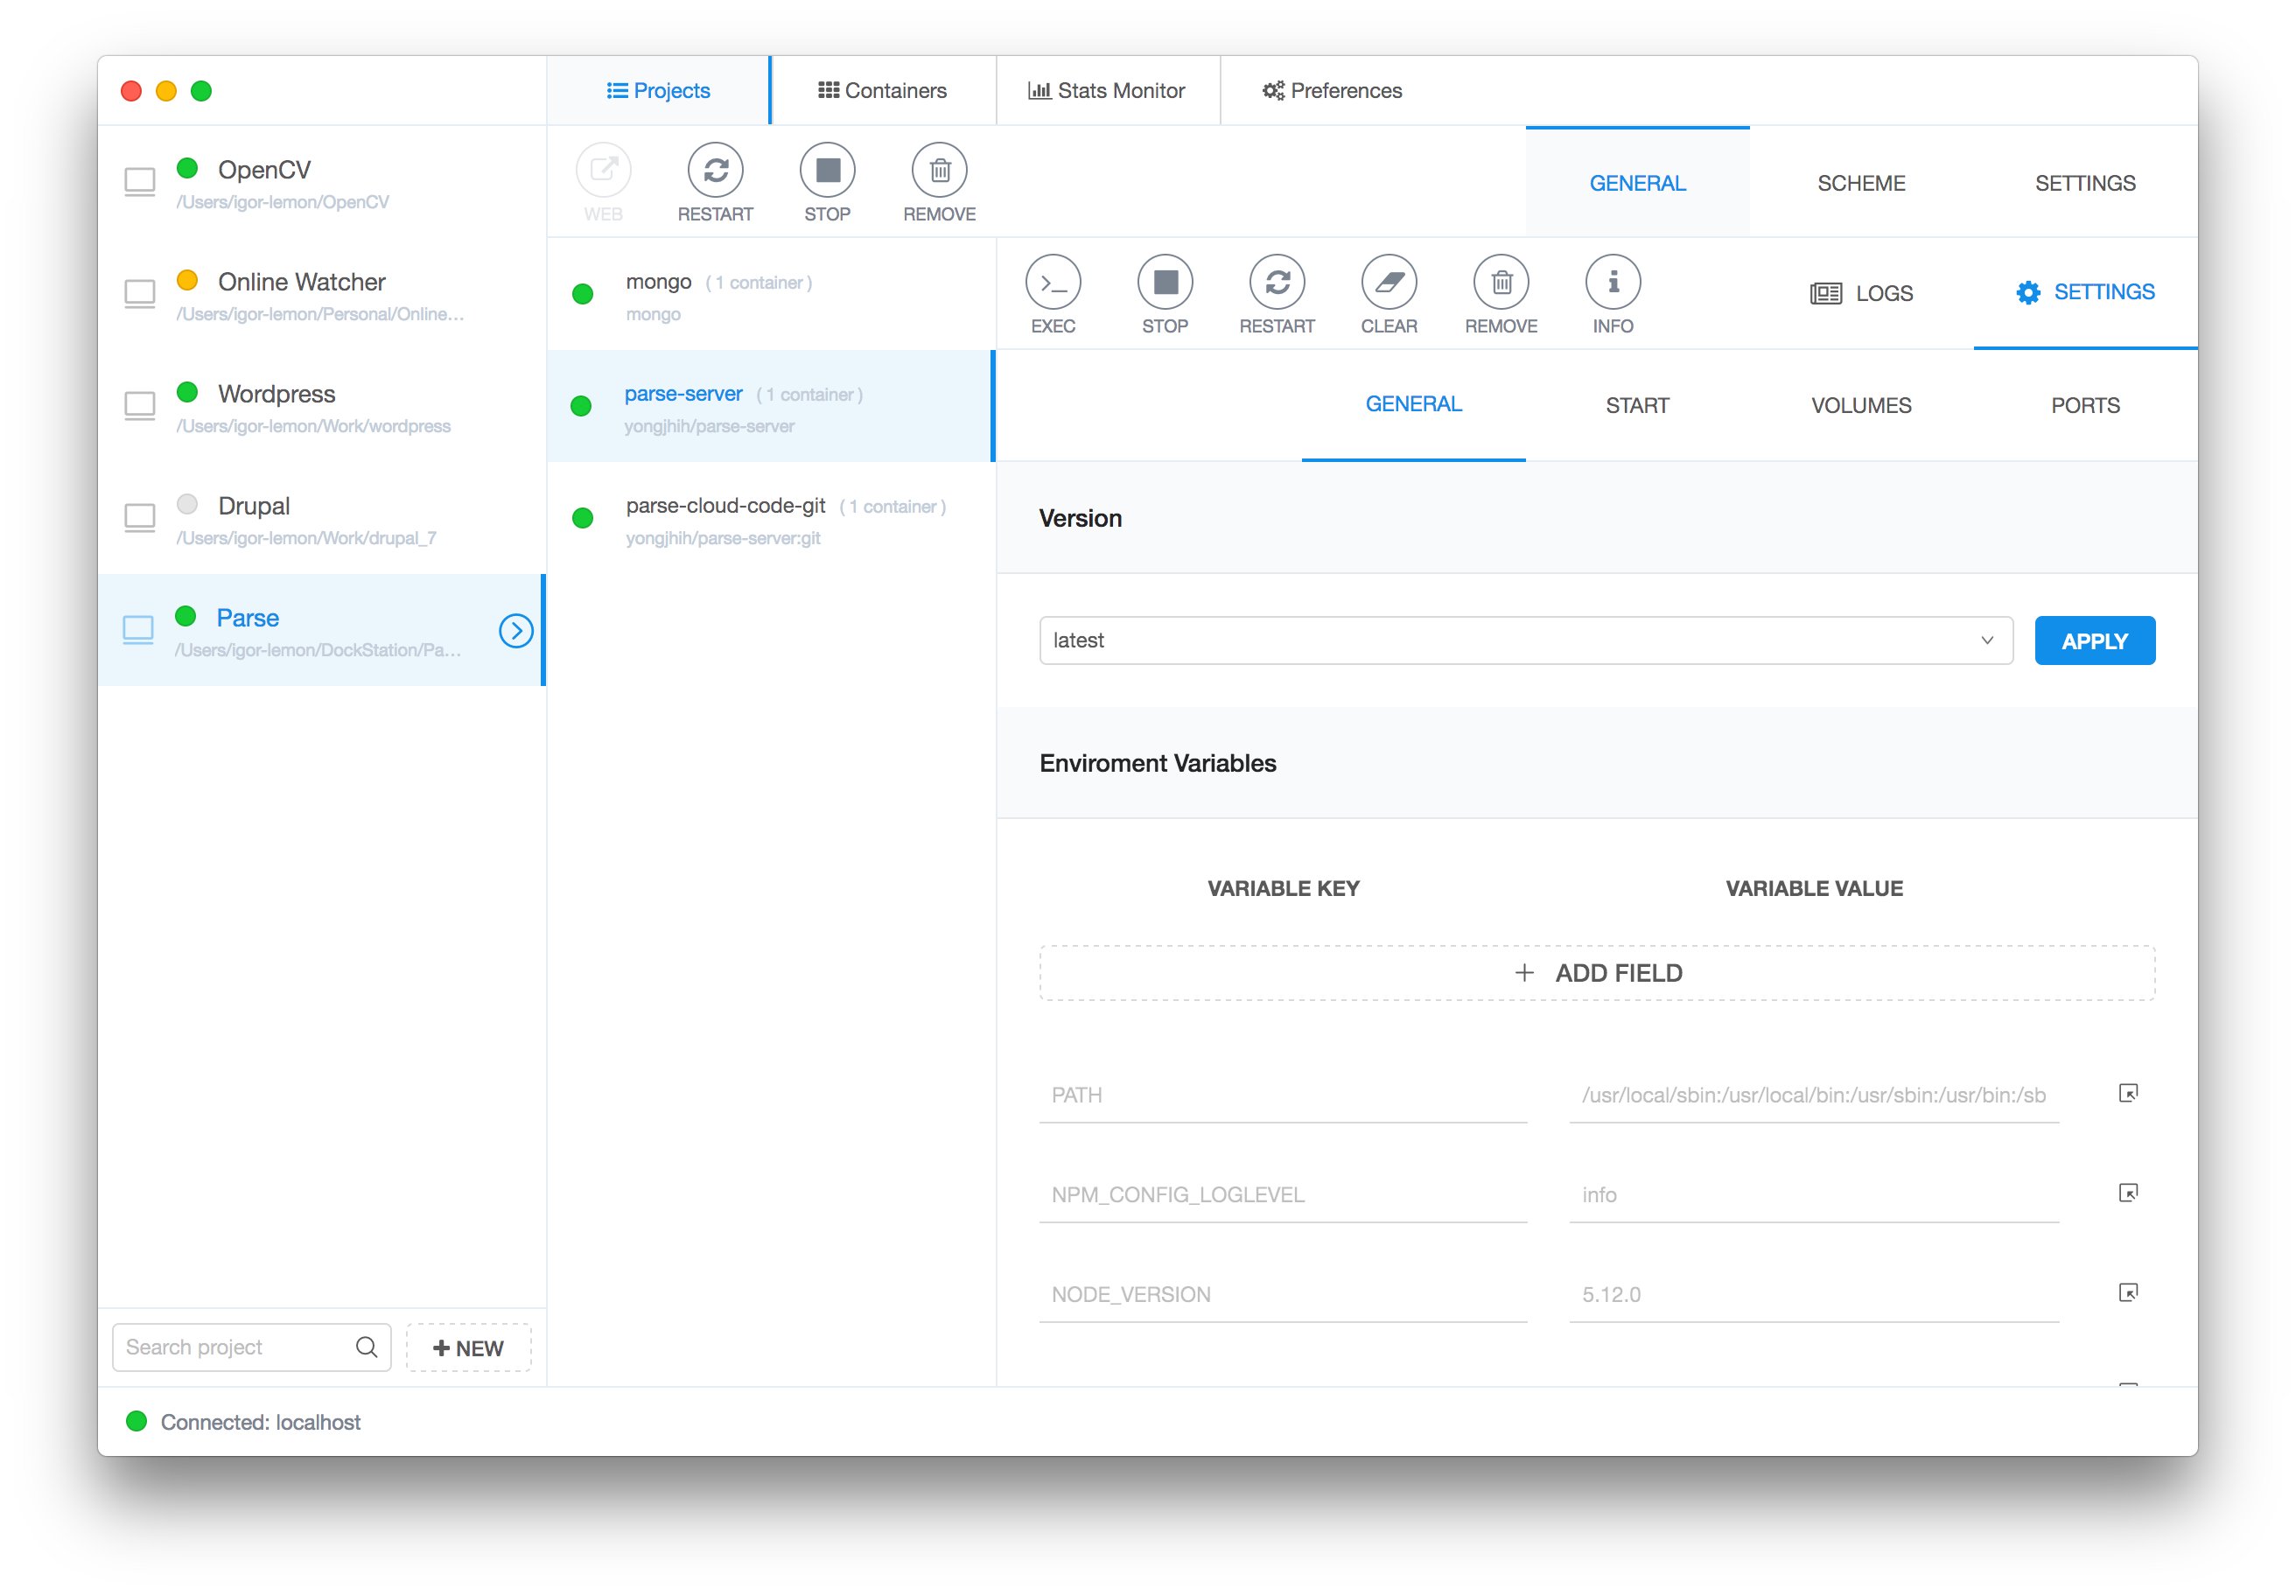
Task: Stop the parse-server container
Action: point(1165,283)
